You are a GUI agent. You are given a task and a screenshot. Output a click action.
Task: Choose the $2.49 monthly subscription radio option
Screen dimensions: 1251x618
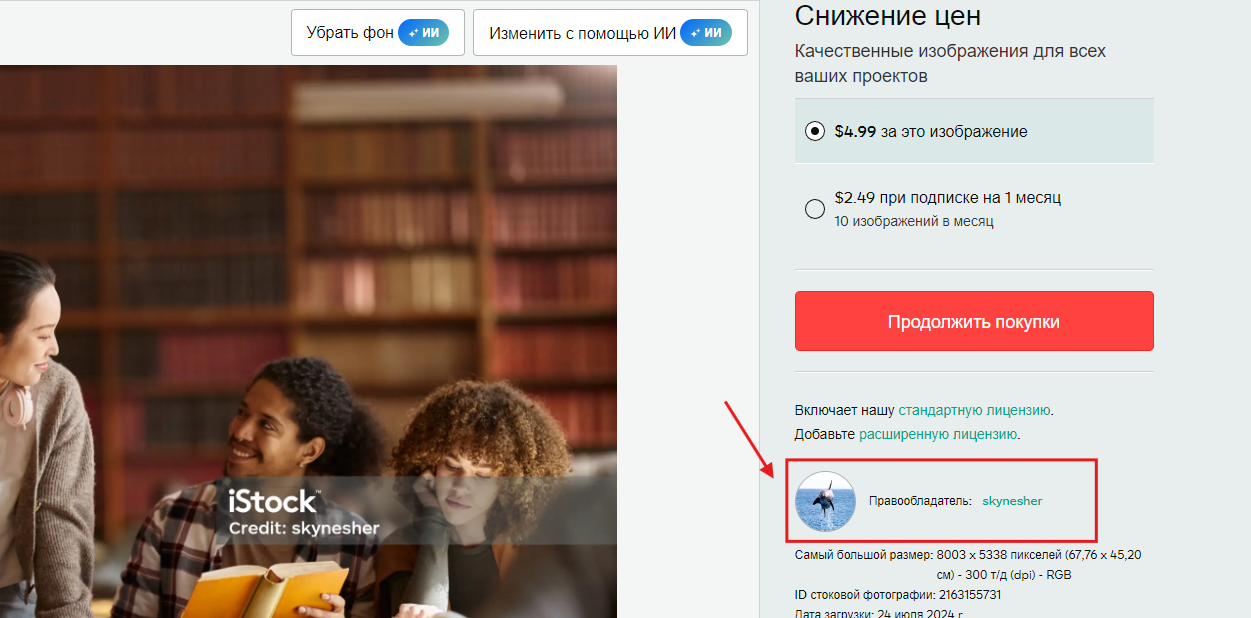pos(815,209)
